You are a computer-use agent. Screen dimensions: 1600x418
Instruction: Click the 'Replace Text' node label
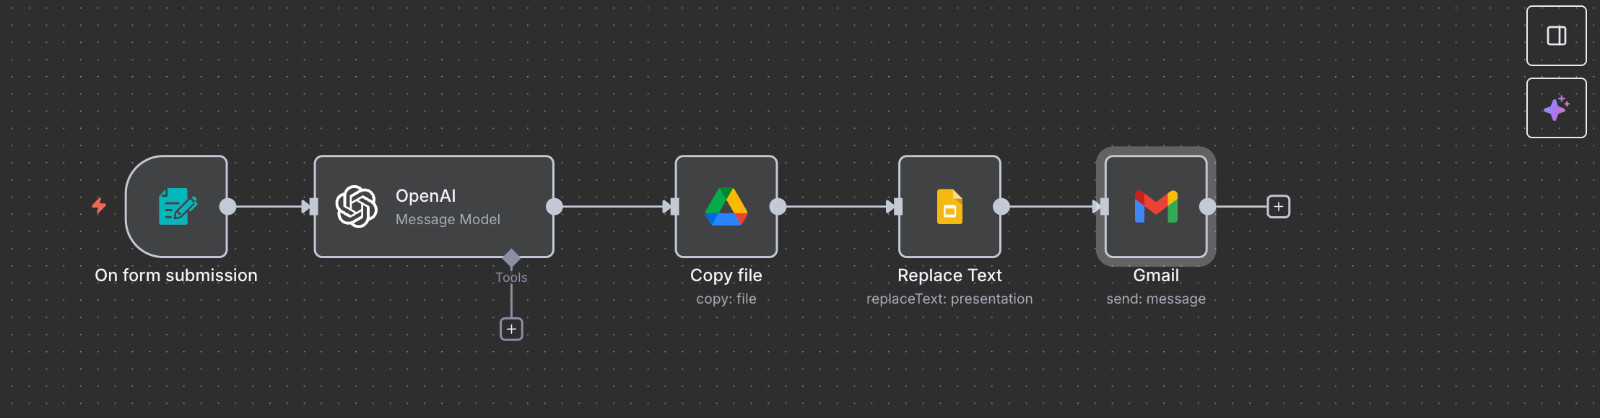tap(949, 275)
